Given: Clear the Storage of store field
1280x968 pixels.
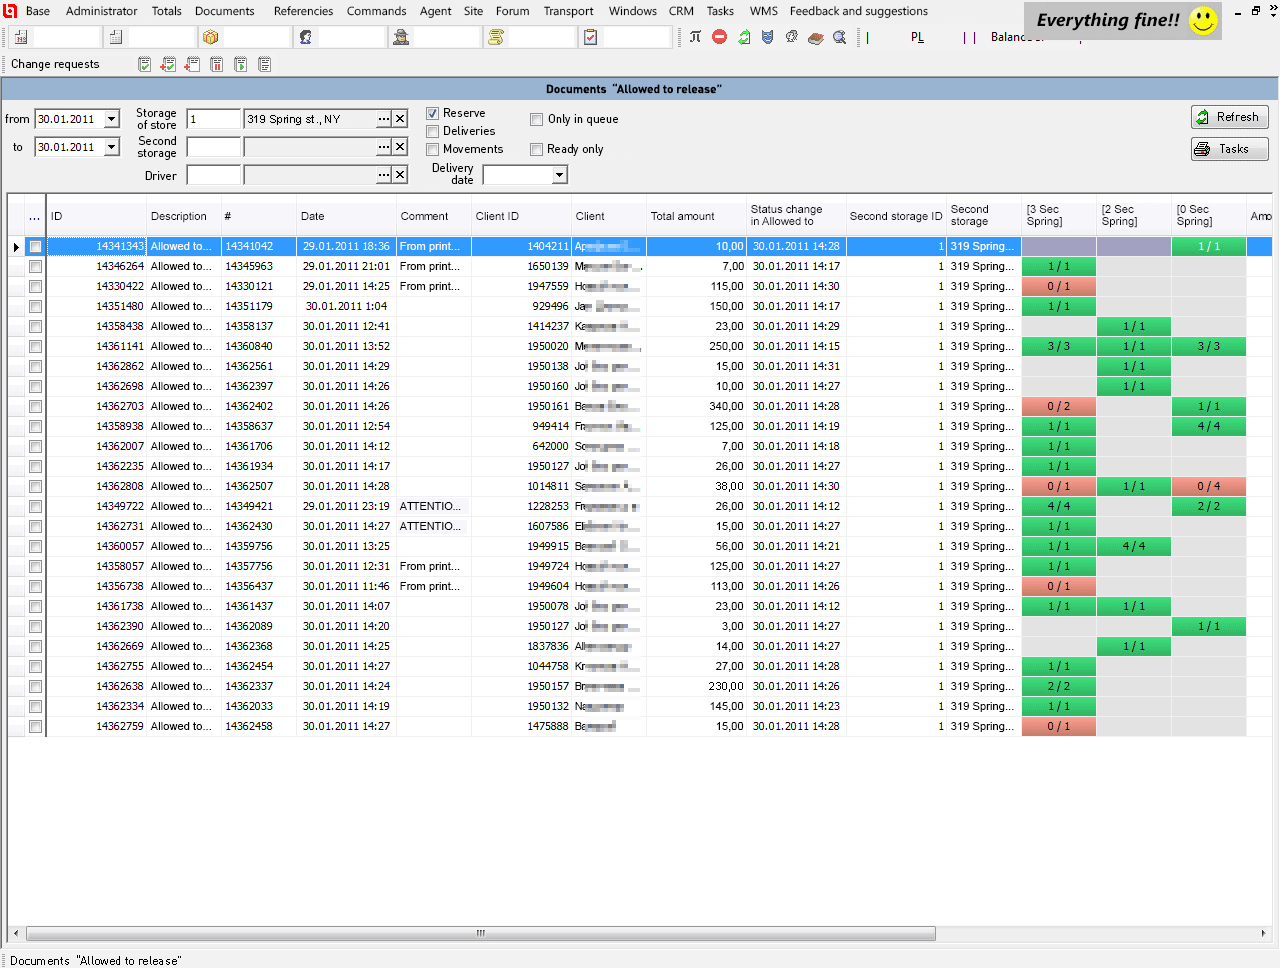Looking at the screenshot, I should point(400,119).
